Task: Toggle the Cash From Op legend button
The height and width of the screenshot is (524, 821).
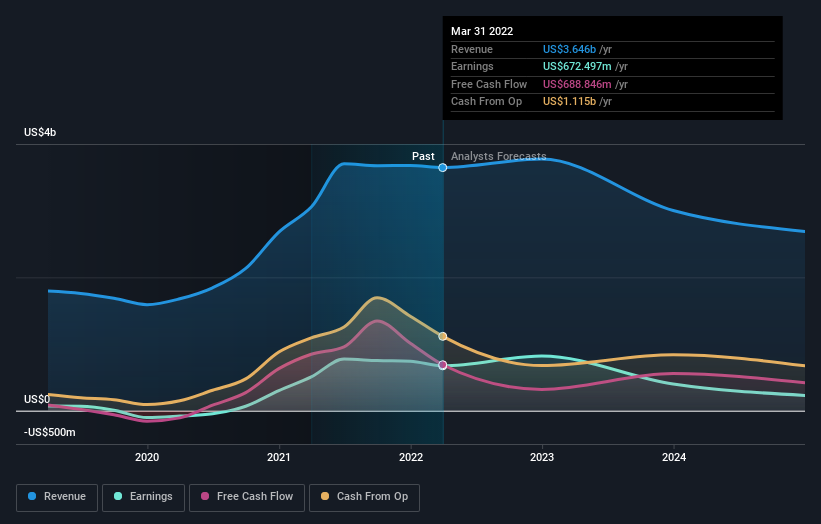Action: [364, 497]
